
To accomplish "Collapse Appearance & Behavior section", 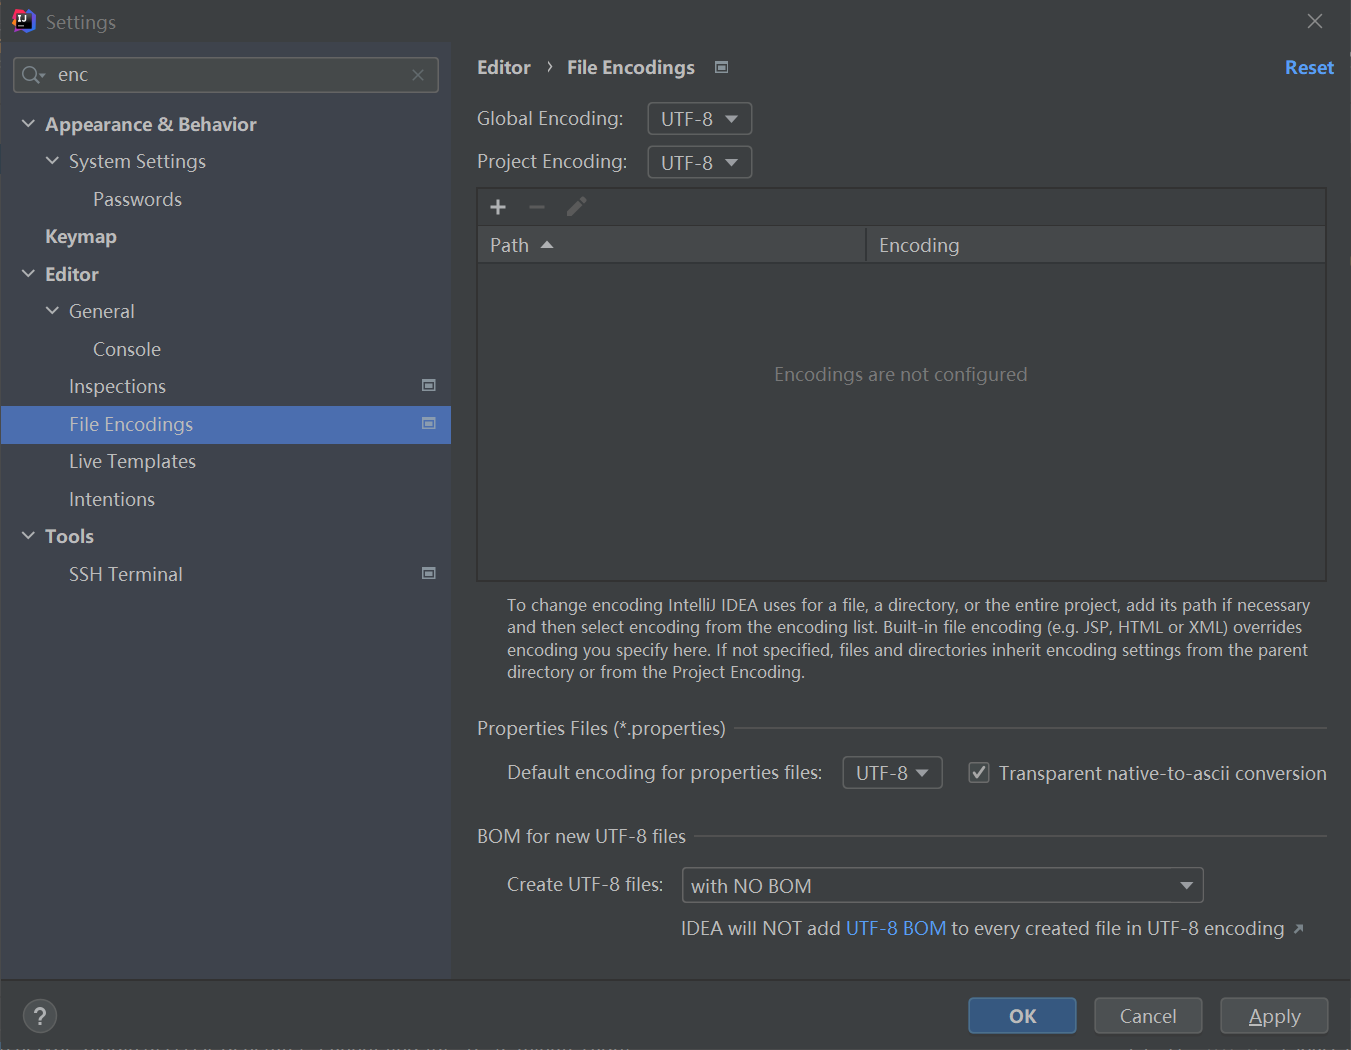I will pyautogui.click(x=28, y=124).
